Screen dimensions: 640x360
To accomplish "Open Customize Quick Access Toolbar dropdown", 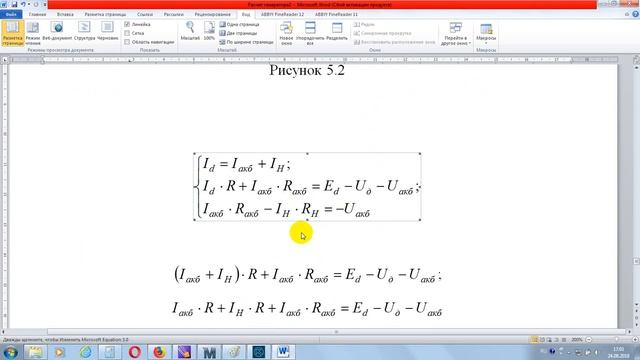I will 44,4.
